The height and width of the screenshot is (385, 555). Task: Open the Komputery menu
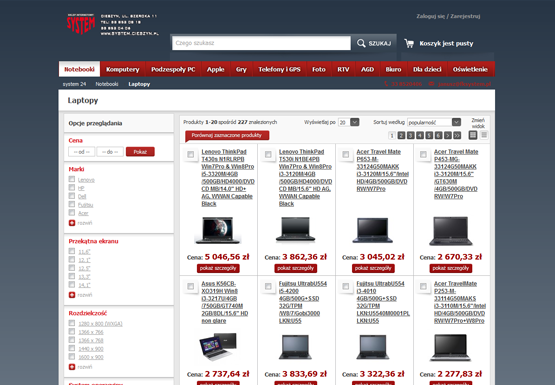pos(122,69)
